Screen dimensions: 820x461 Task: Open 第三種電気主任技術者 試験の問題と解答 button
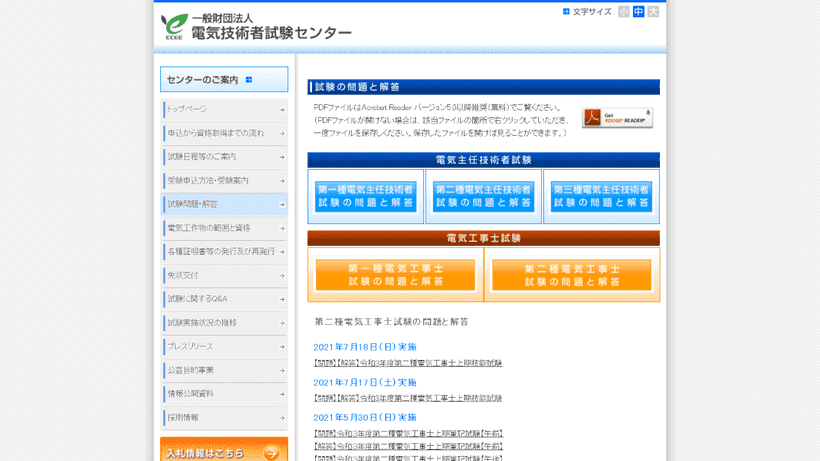point(601,197)
